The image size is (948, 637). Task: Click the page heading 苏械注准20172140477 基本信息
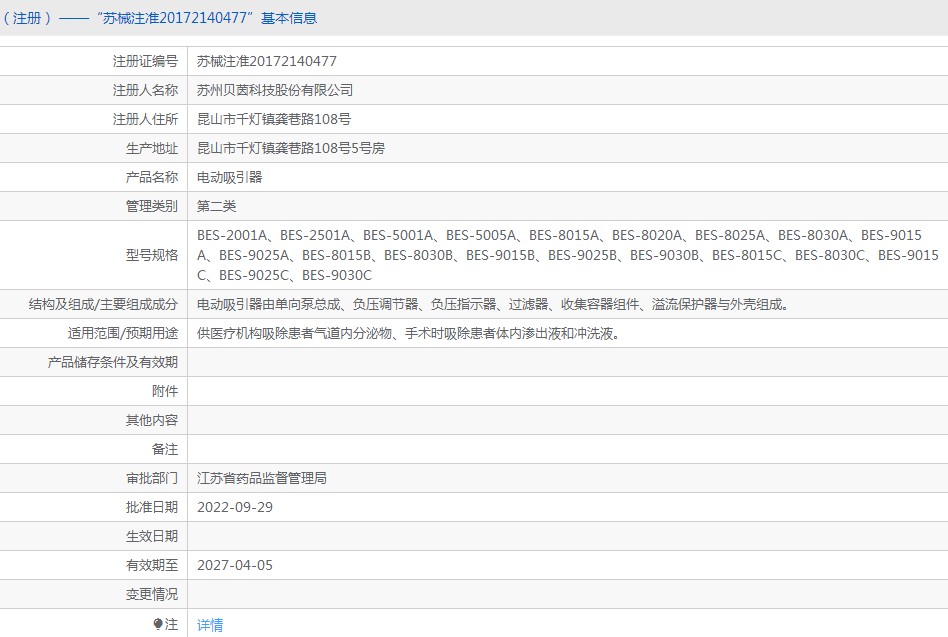(209, 18)
